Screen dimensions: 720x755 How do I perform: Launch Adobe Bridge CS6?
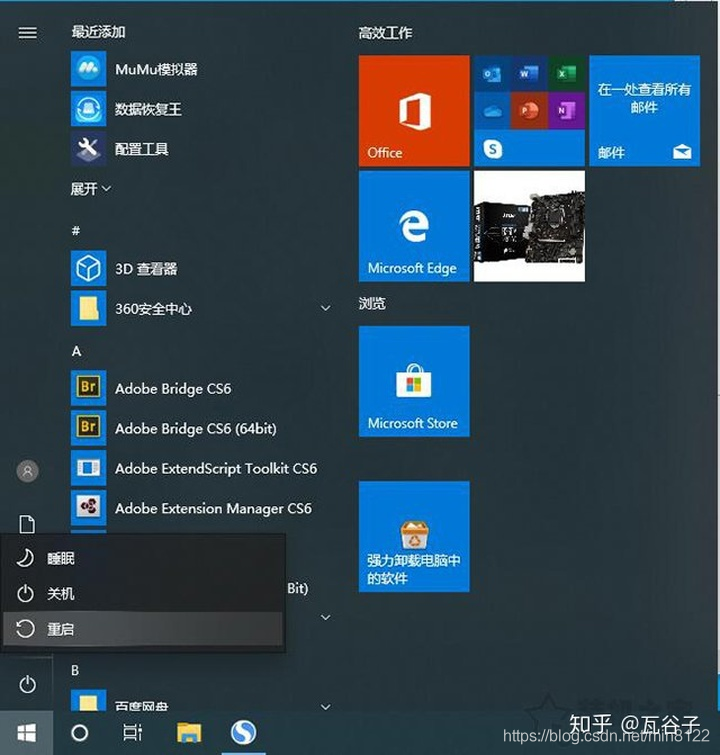pyautogui.click(x=202, y=388)
